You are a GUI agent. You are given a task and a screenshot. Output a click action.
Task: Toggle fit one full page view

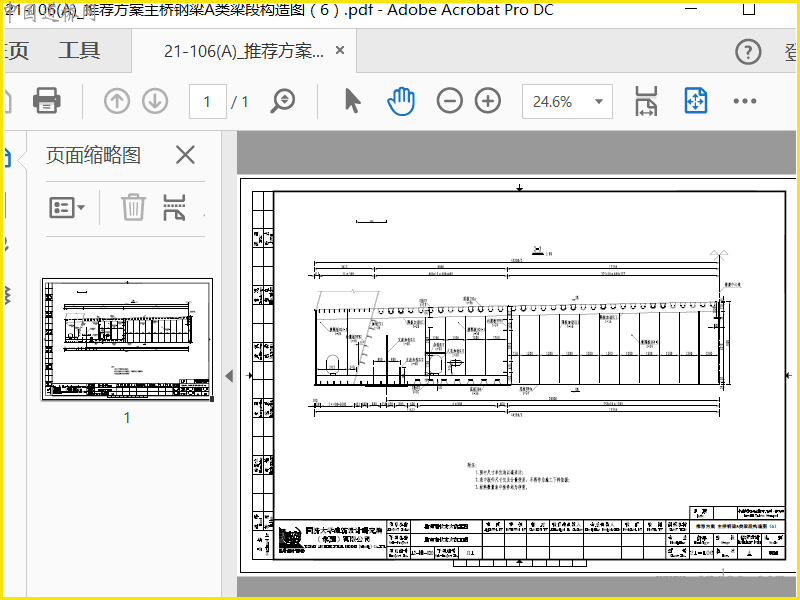click(696, 101)
